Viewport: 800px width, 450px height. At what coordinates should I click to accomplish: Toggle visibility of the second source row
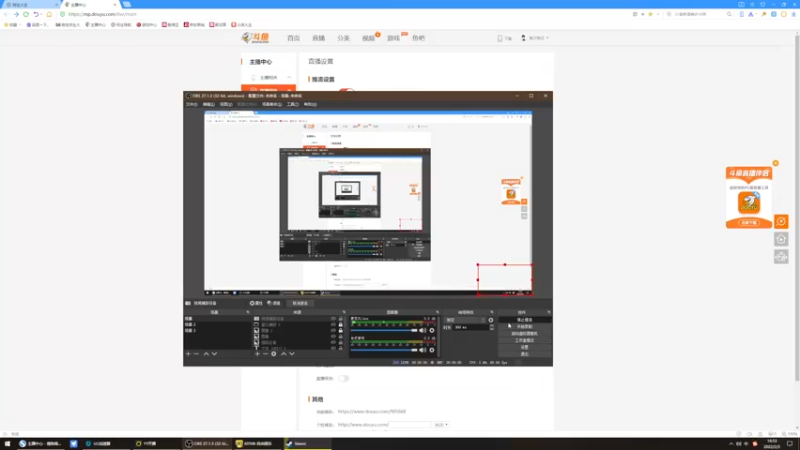(333, 324)
